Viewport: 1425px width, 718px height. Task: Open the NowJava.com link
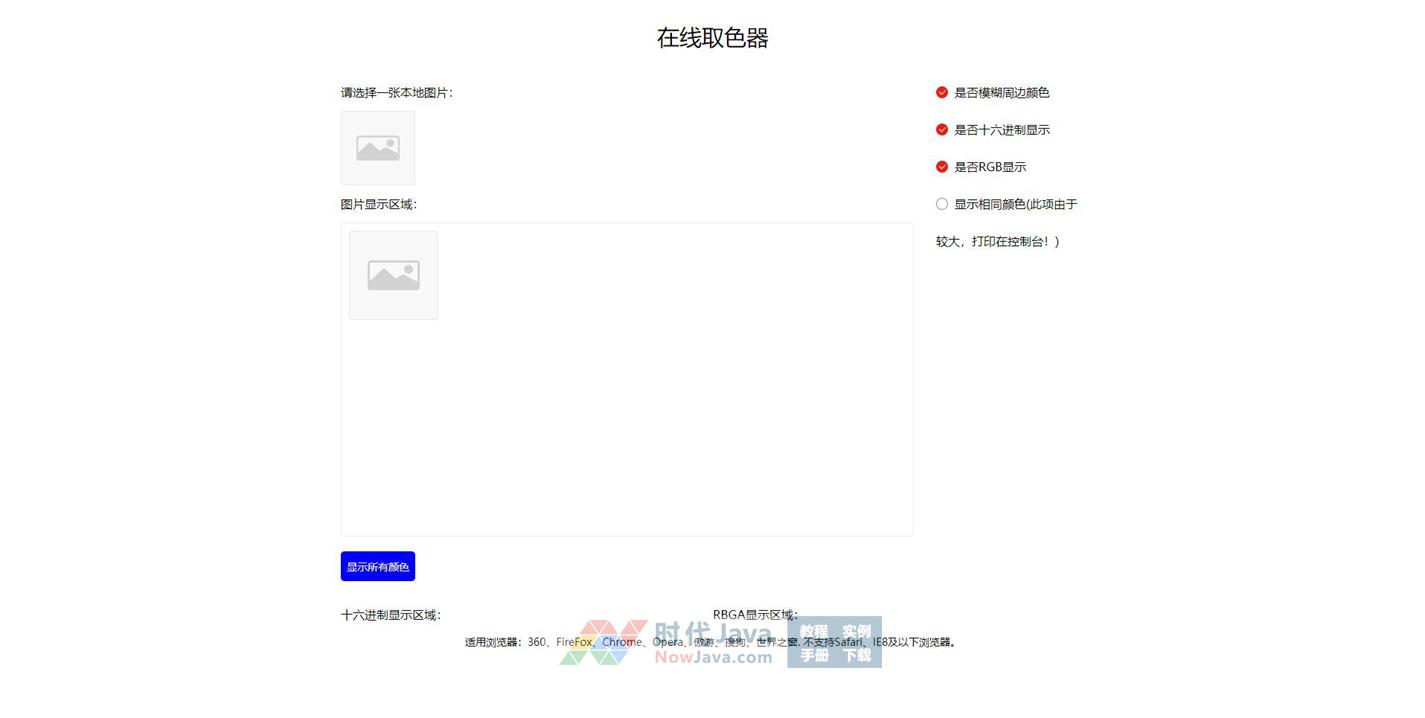click(x=713, y=658)
